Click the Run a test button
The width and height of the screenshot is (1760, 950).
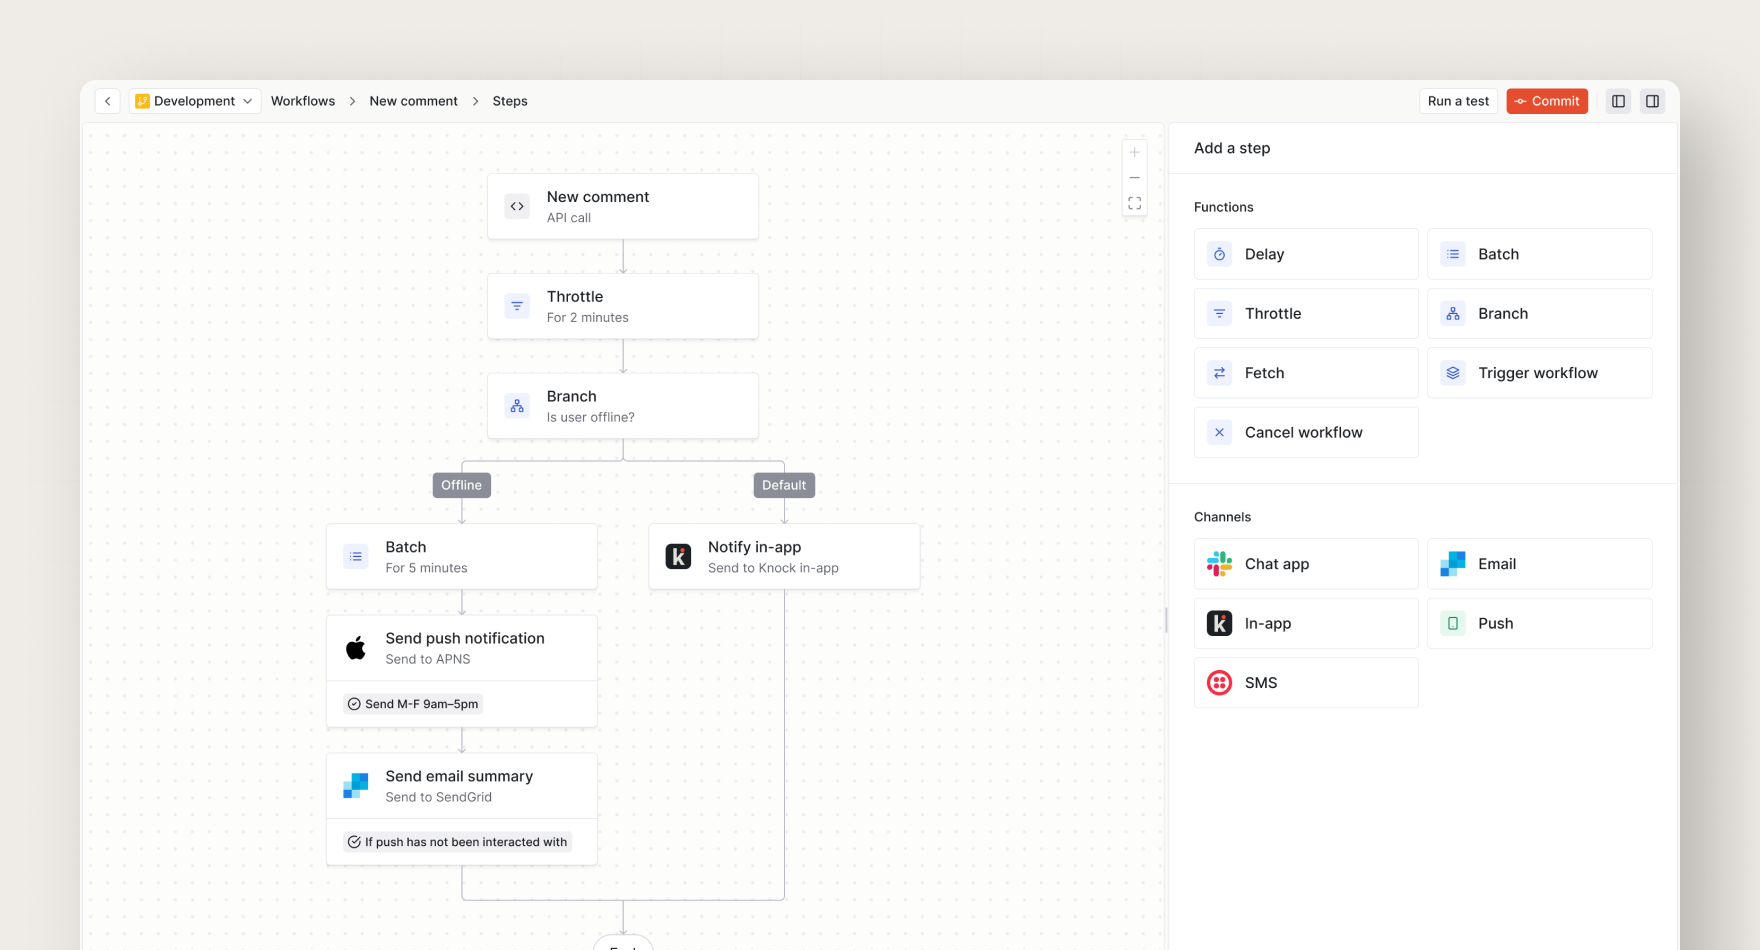coord(1458,101)
